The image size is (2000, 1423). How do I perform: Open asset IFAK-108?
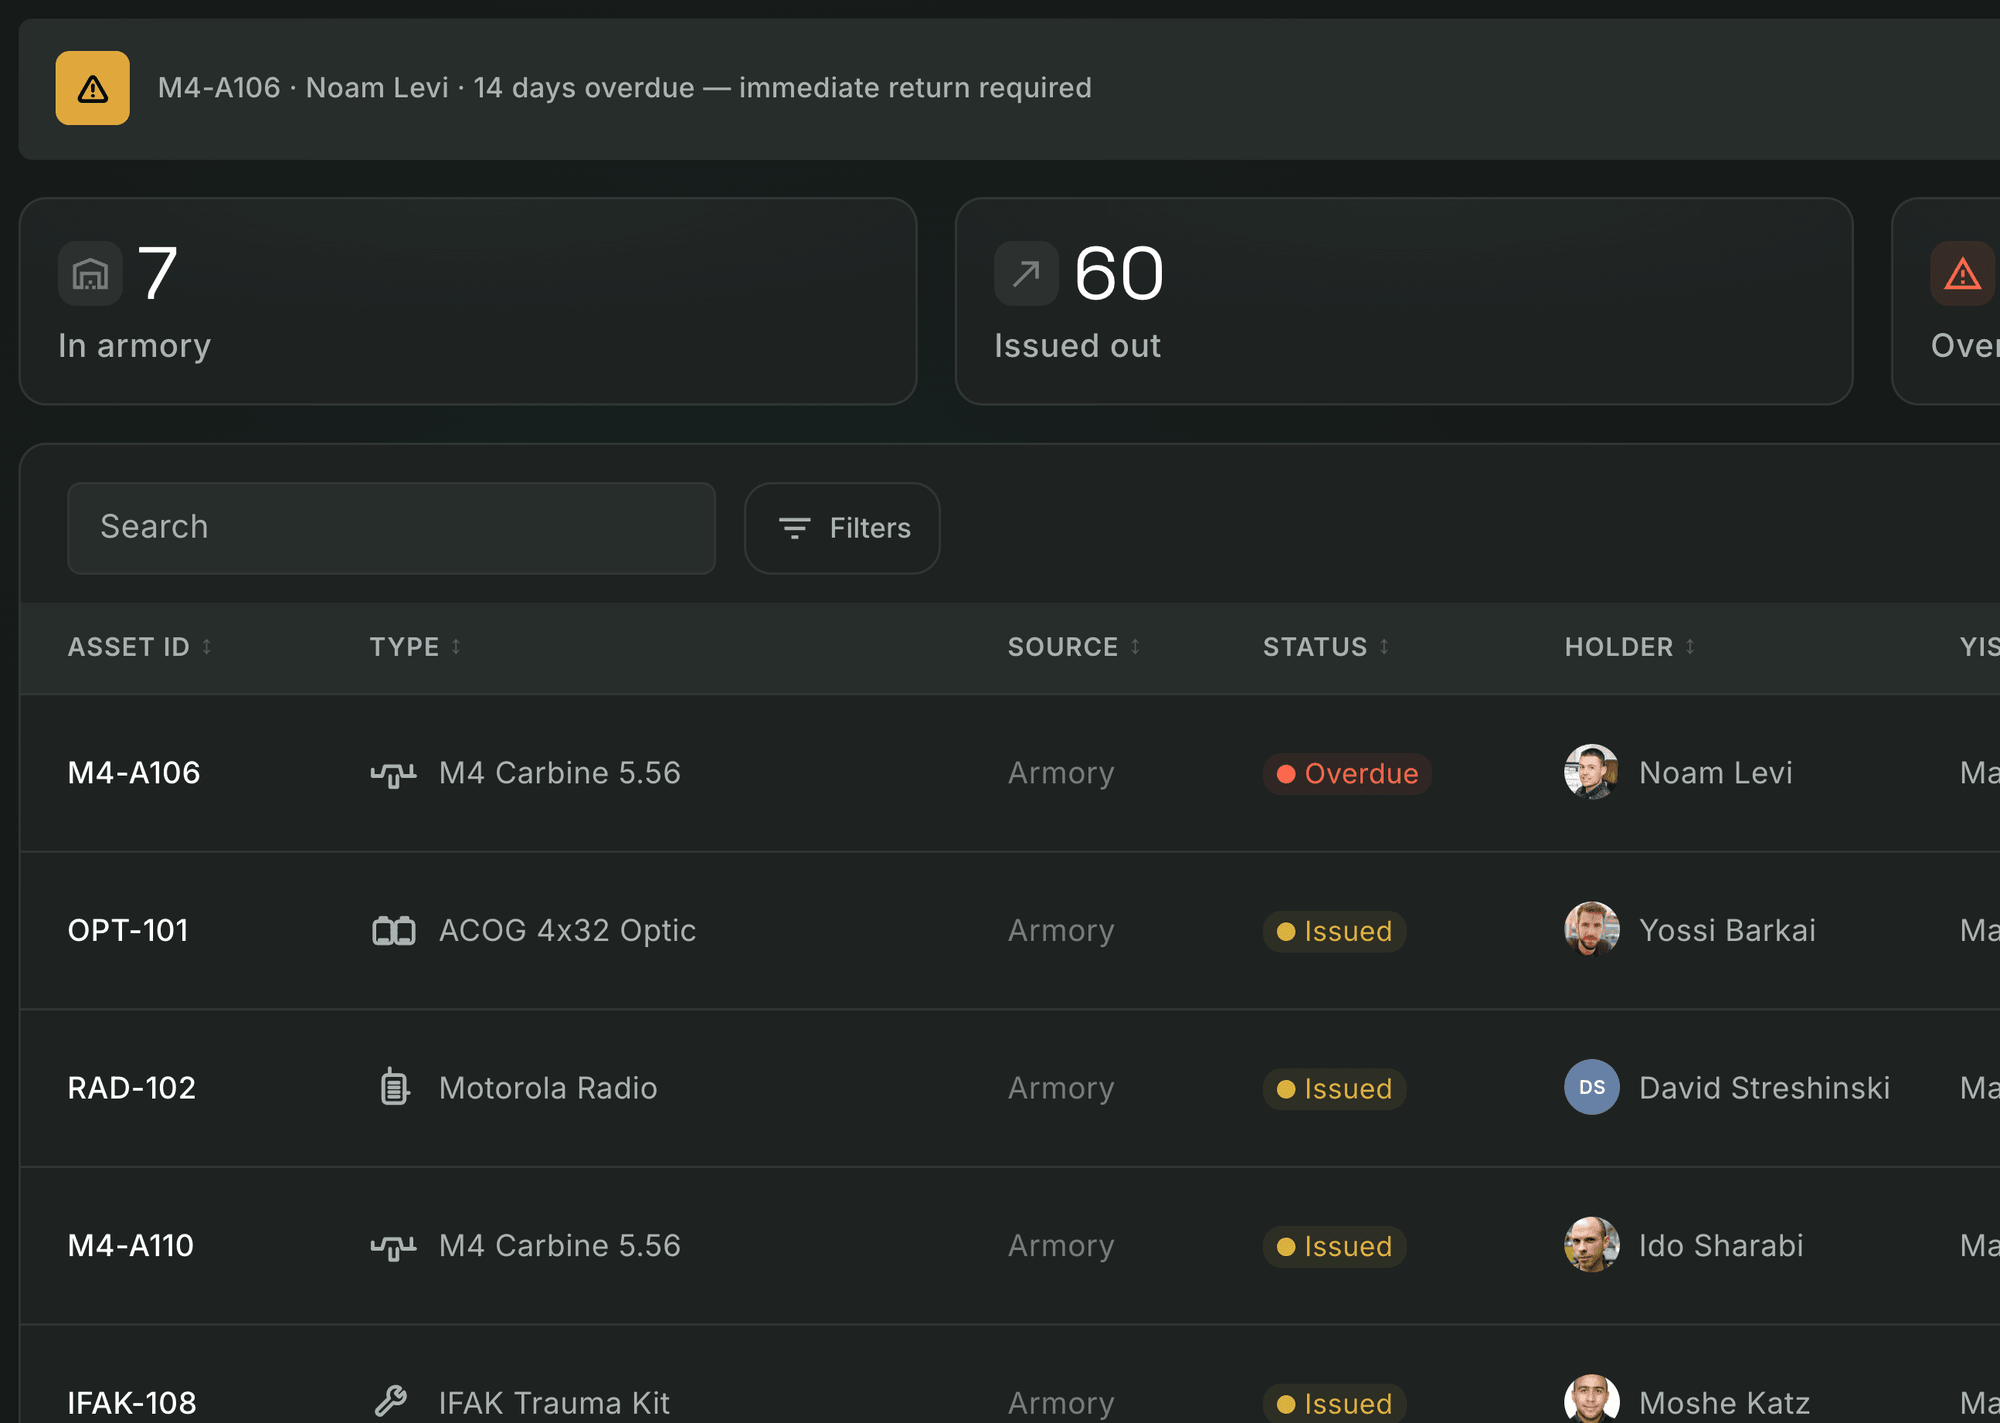click(131, 1403)
